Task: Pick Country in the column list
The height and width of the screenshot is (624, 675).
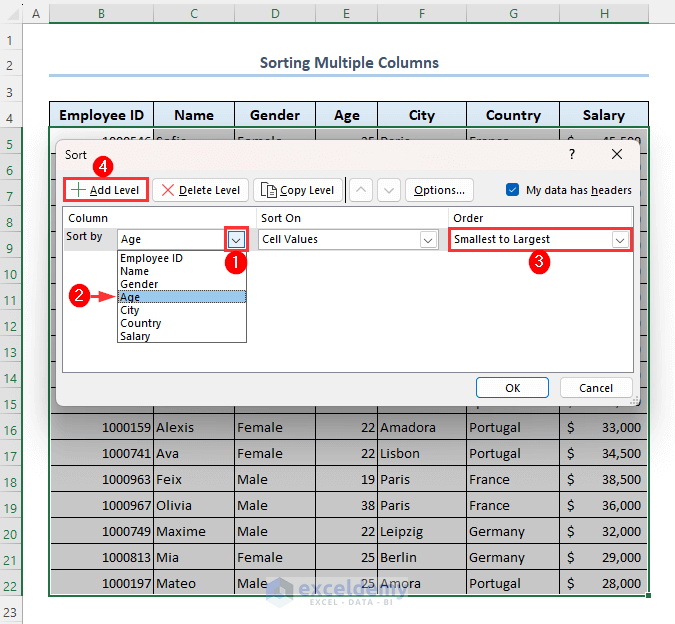Action: (x=140, y=323)
